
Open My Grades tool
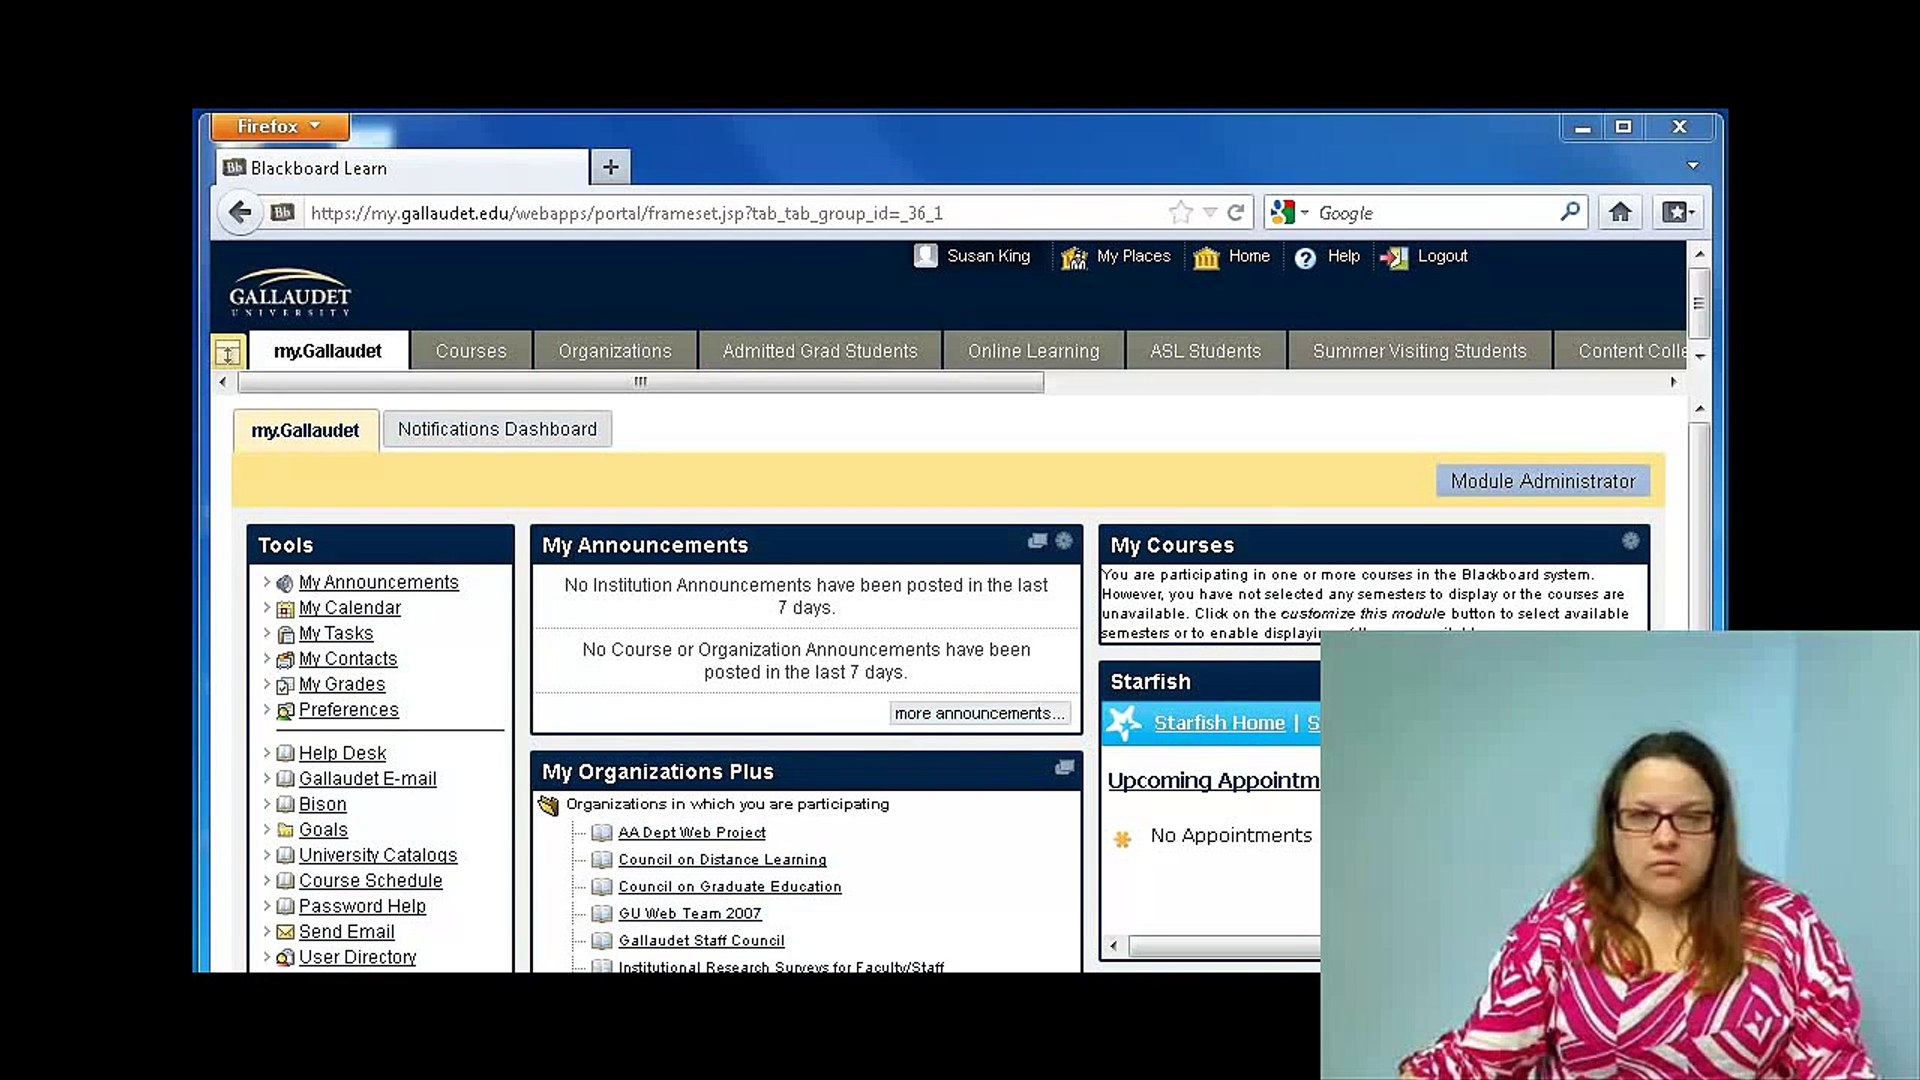tap(342, 684)
